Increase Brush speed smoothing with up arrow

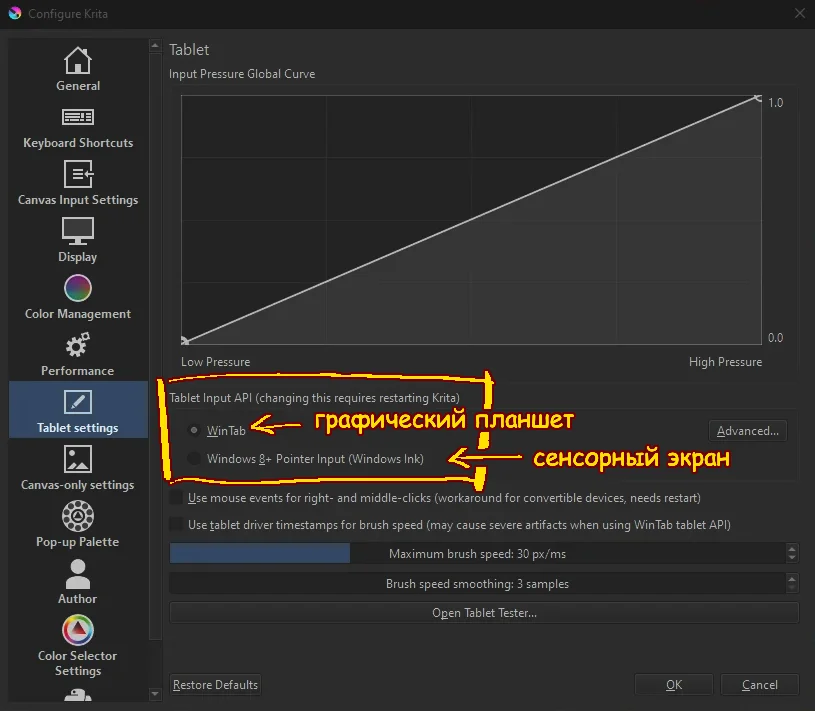click(x=792, y=578)
